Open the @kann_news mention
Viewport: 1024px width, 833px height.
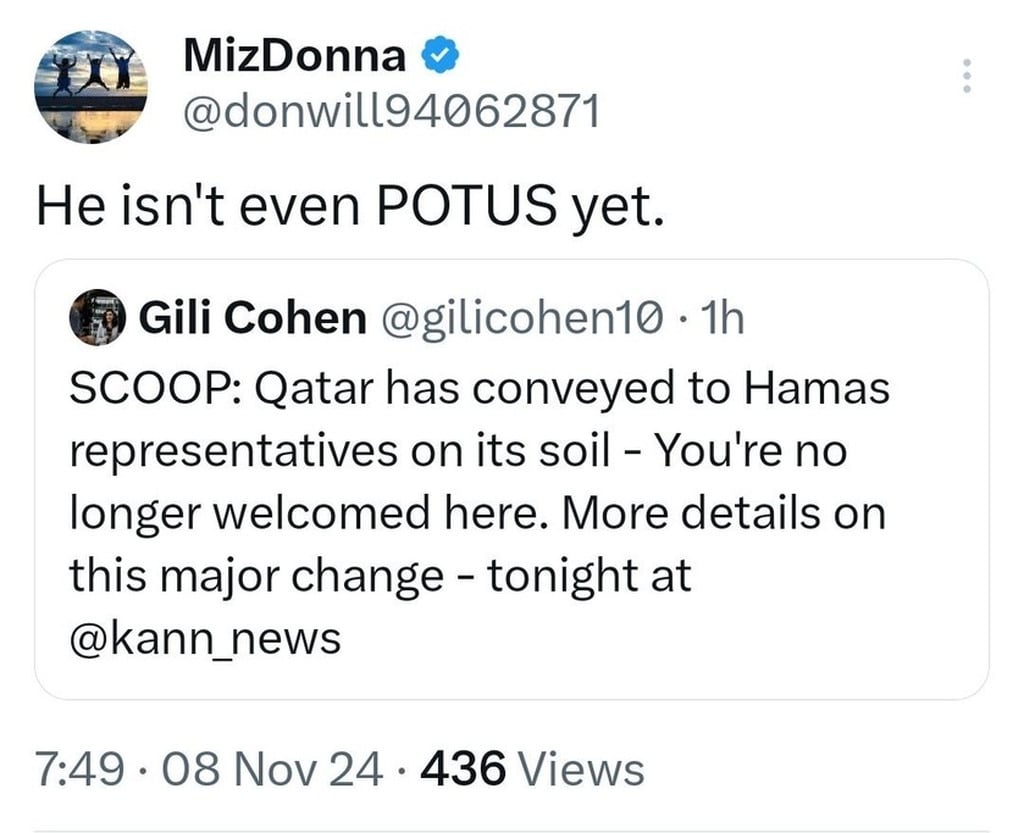[205, 638]
